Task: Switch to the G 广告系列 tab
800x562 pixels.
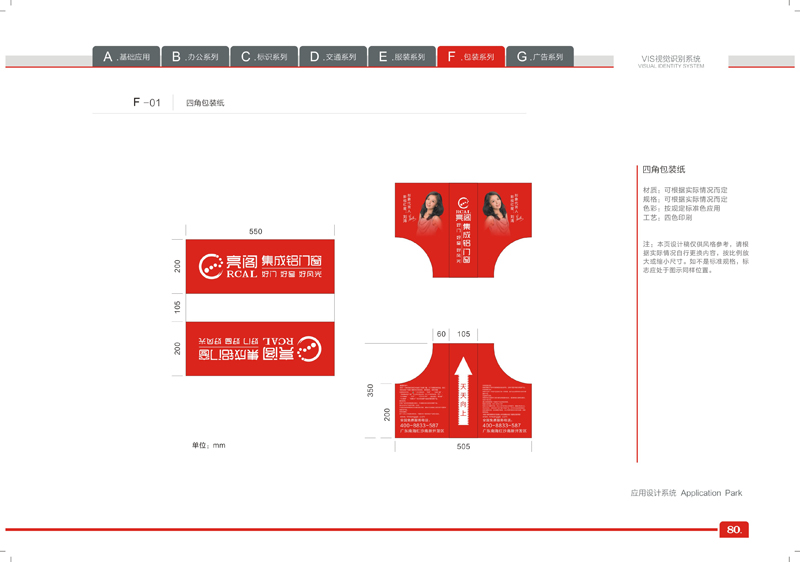Action: [x=540, y=57]
